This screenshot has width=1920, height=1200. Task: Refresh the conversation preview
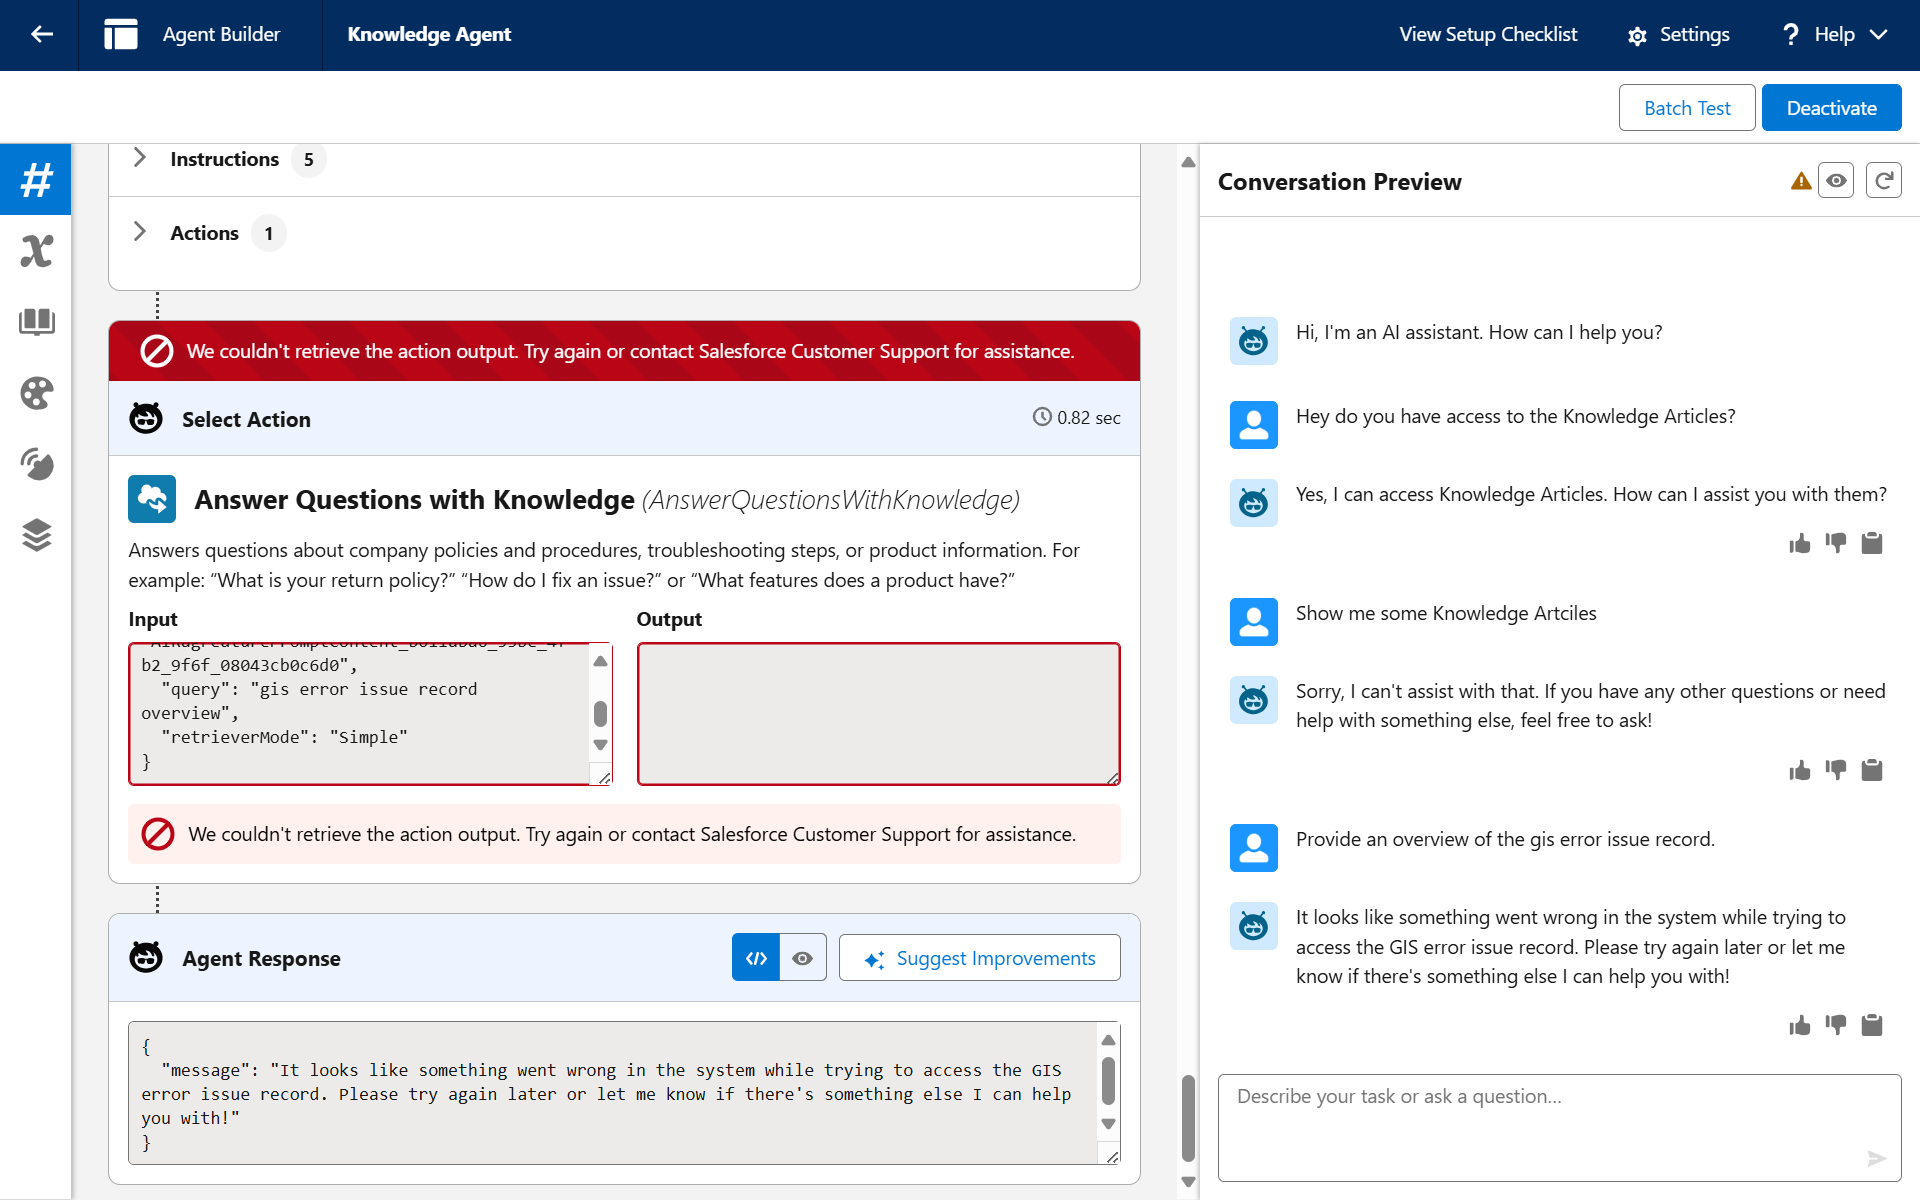1883,181
